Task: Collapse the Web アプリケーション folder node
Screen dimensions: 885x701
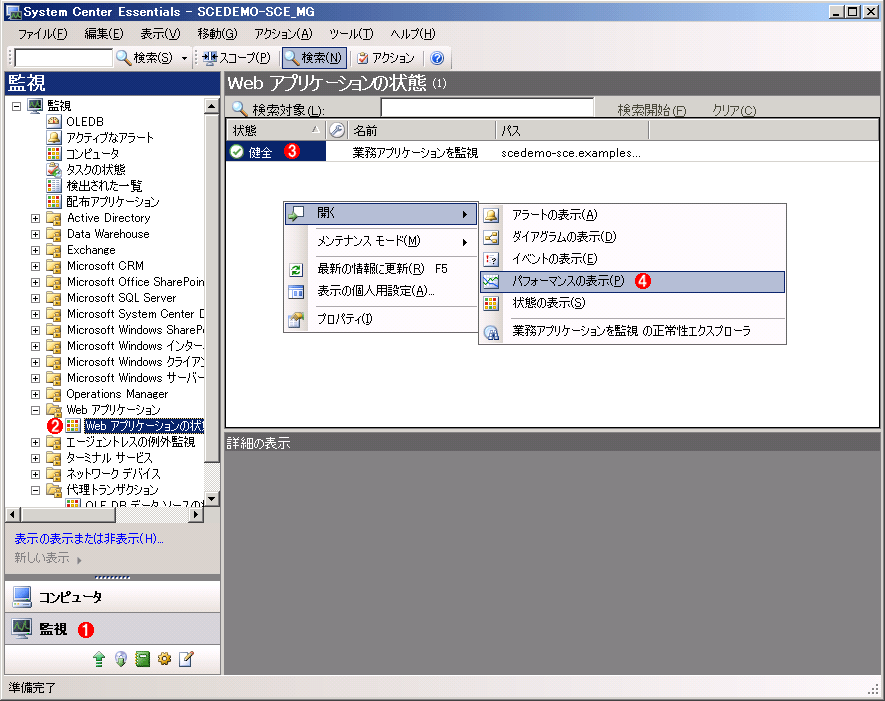Action: coord(36,410)
